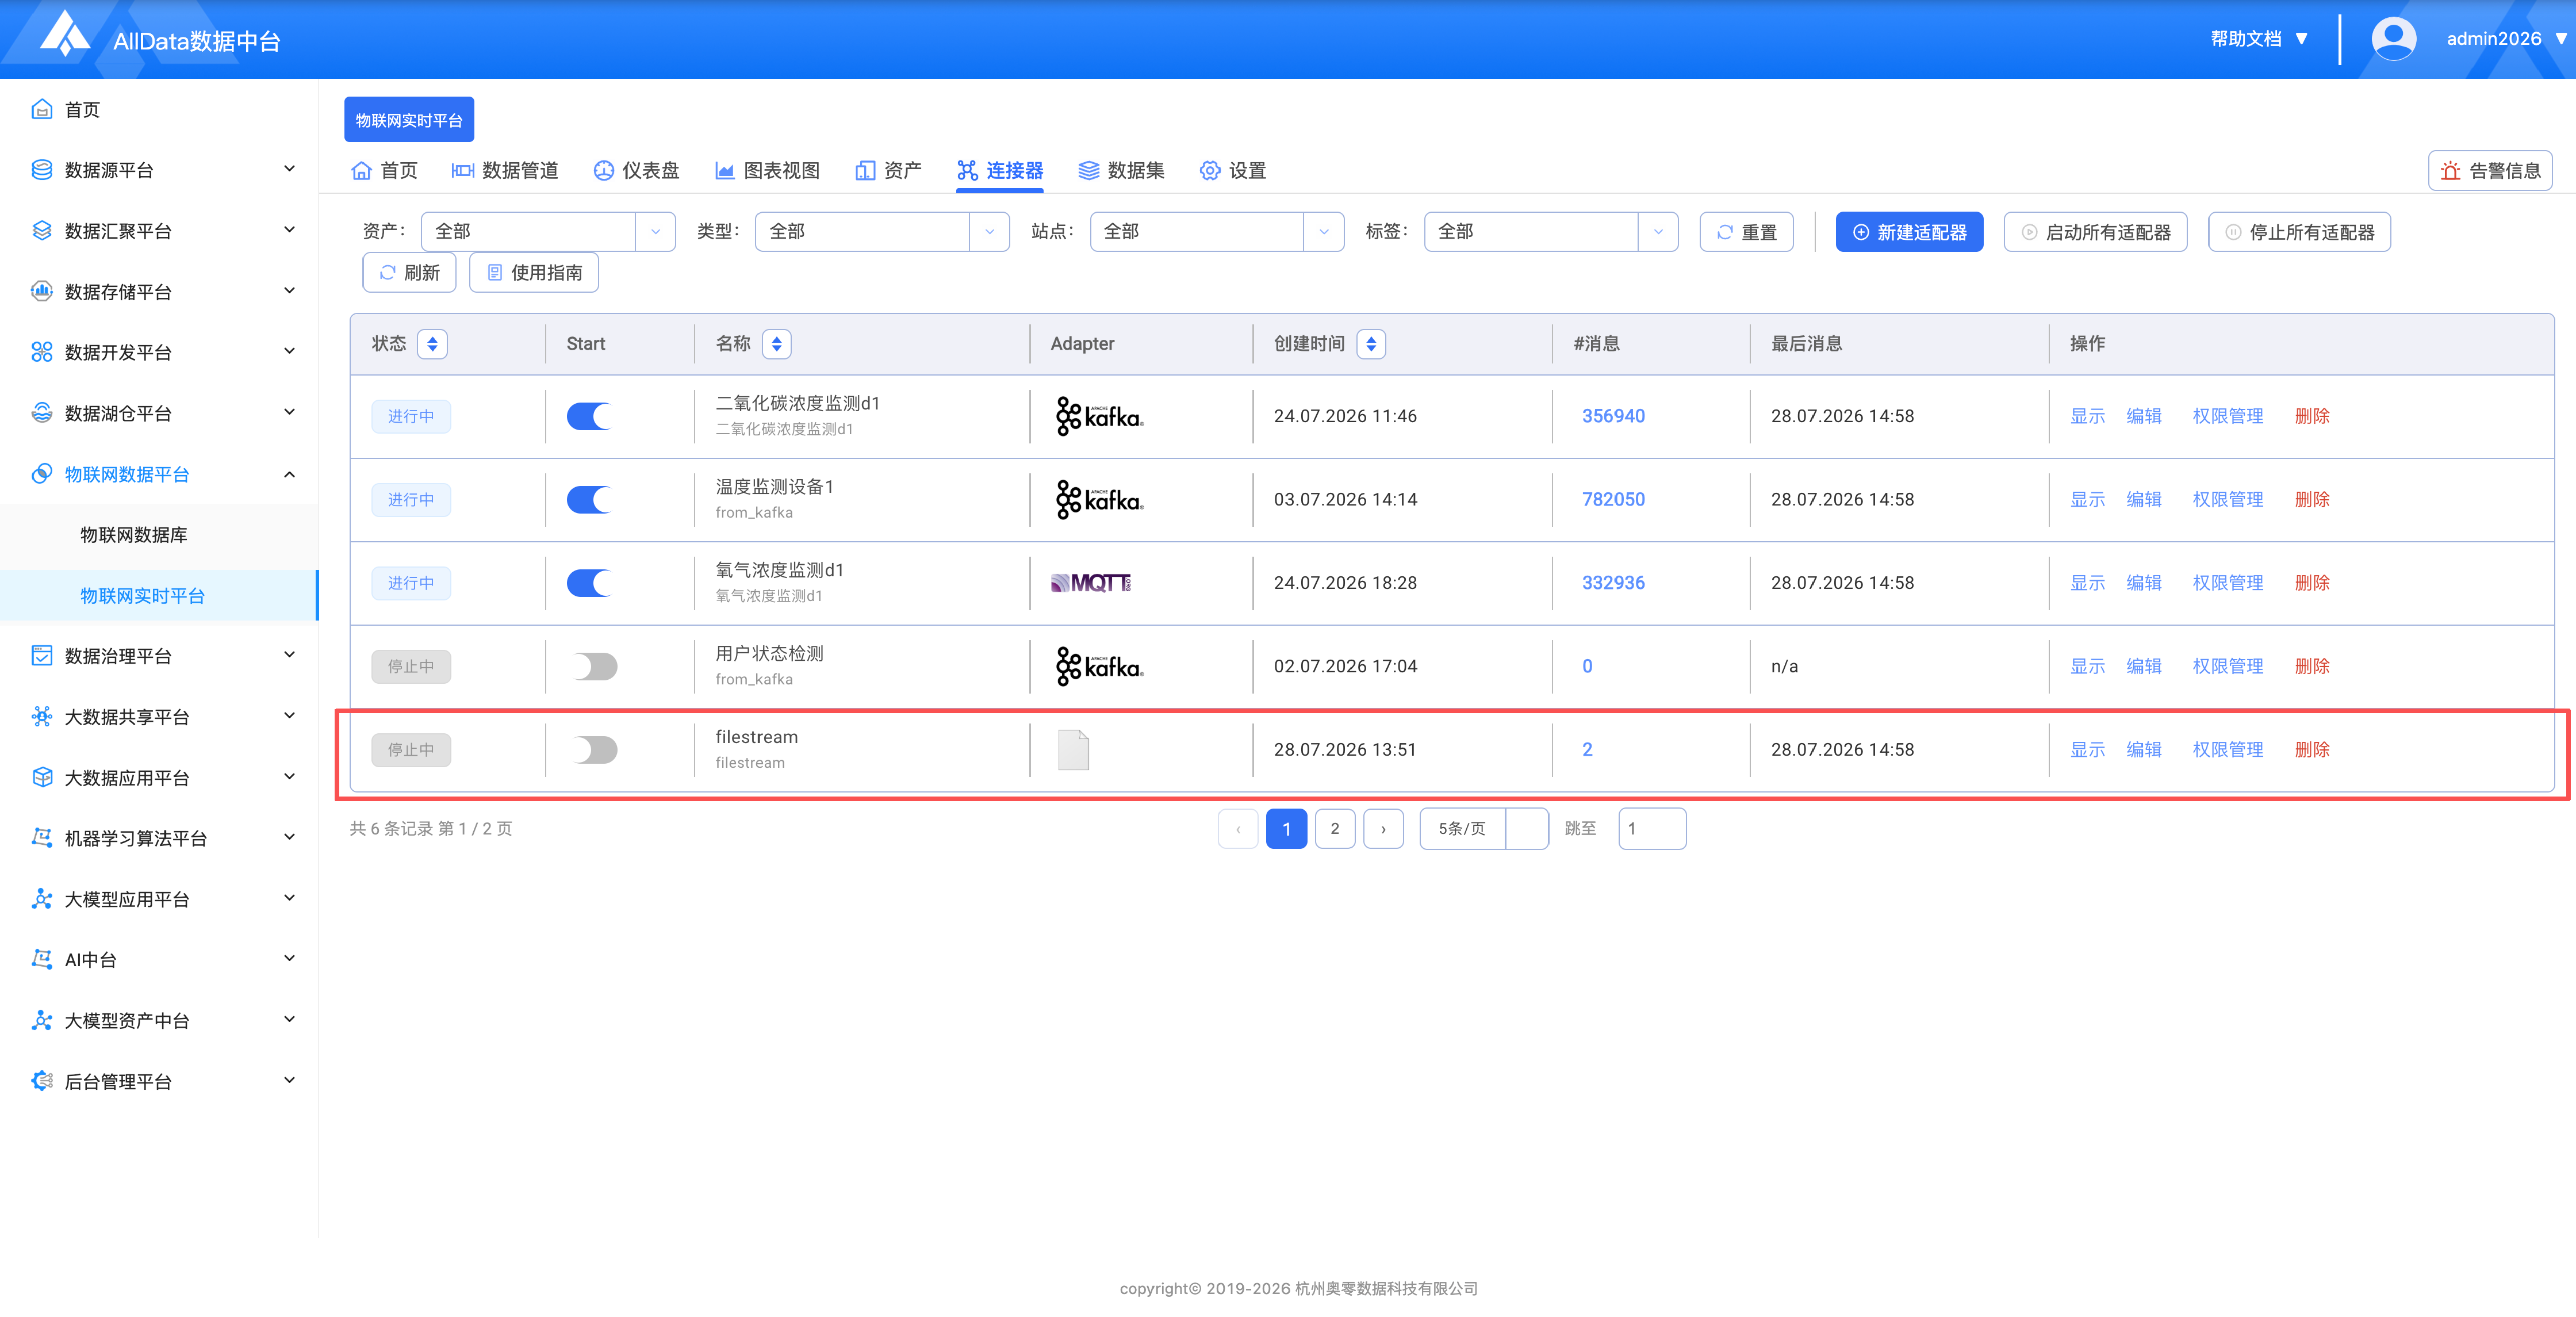The height and width of the screenshot is (1317, 2576).
Task: Turn on the filestream Start switch
Action: (x=595, y=750)
